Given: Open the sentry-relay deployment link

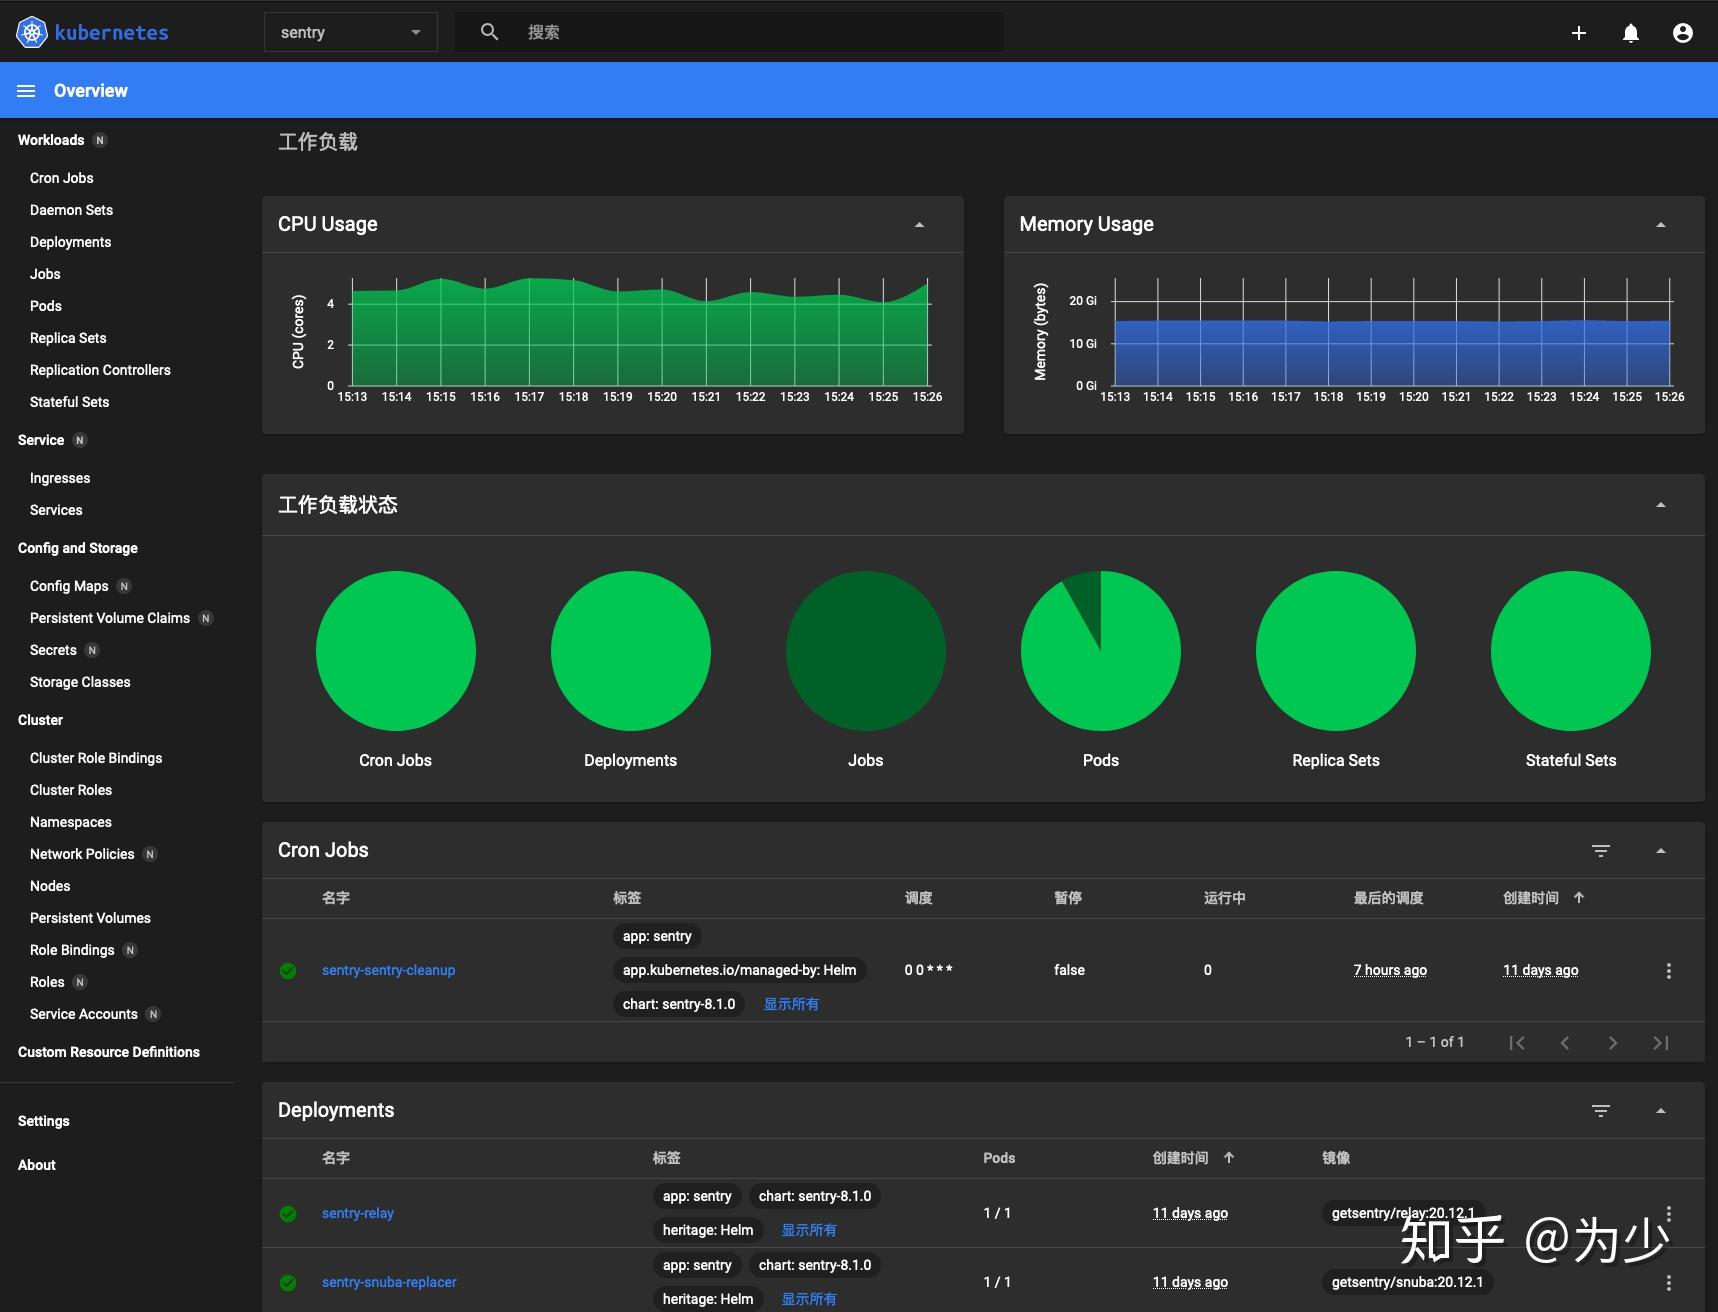Looking at the screenshot, I should (x=358, y=1213).
